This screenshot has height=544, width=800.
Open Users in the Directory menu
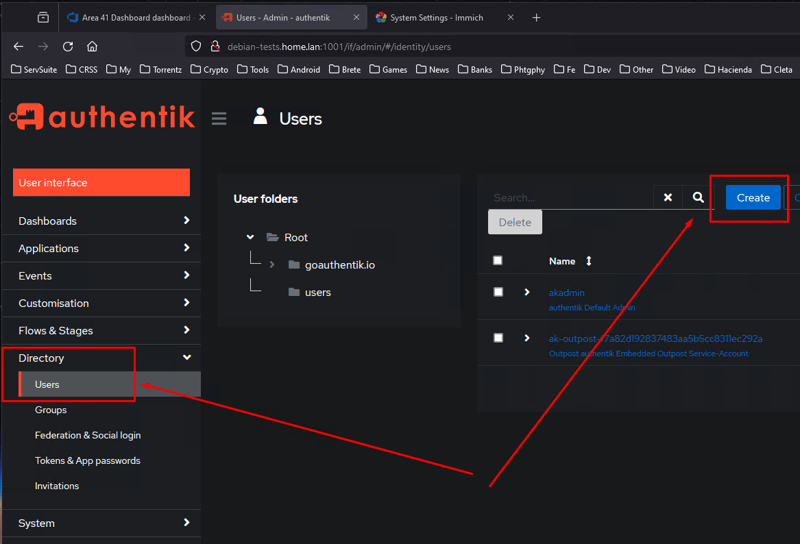click(x=109, y=384)
